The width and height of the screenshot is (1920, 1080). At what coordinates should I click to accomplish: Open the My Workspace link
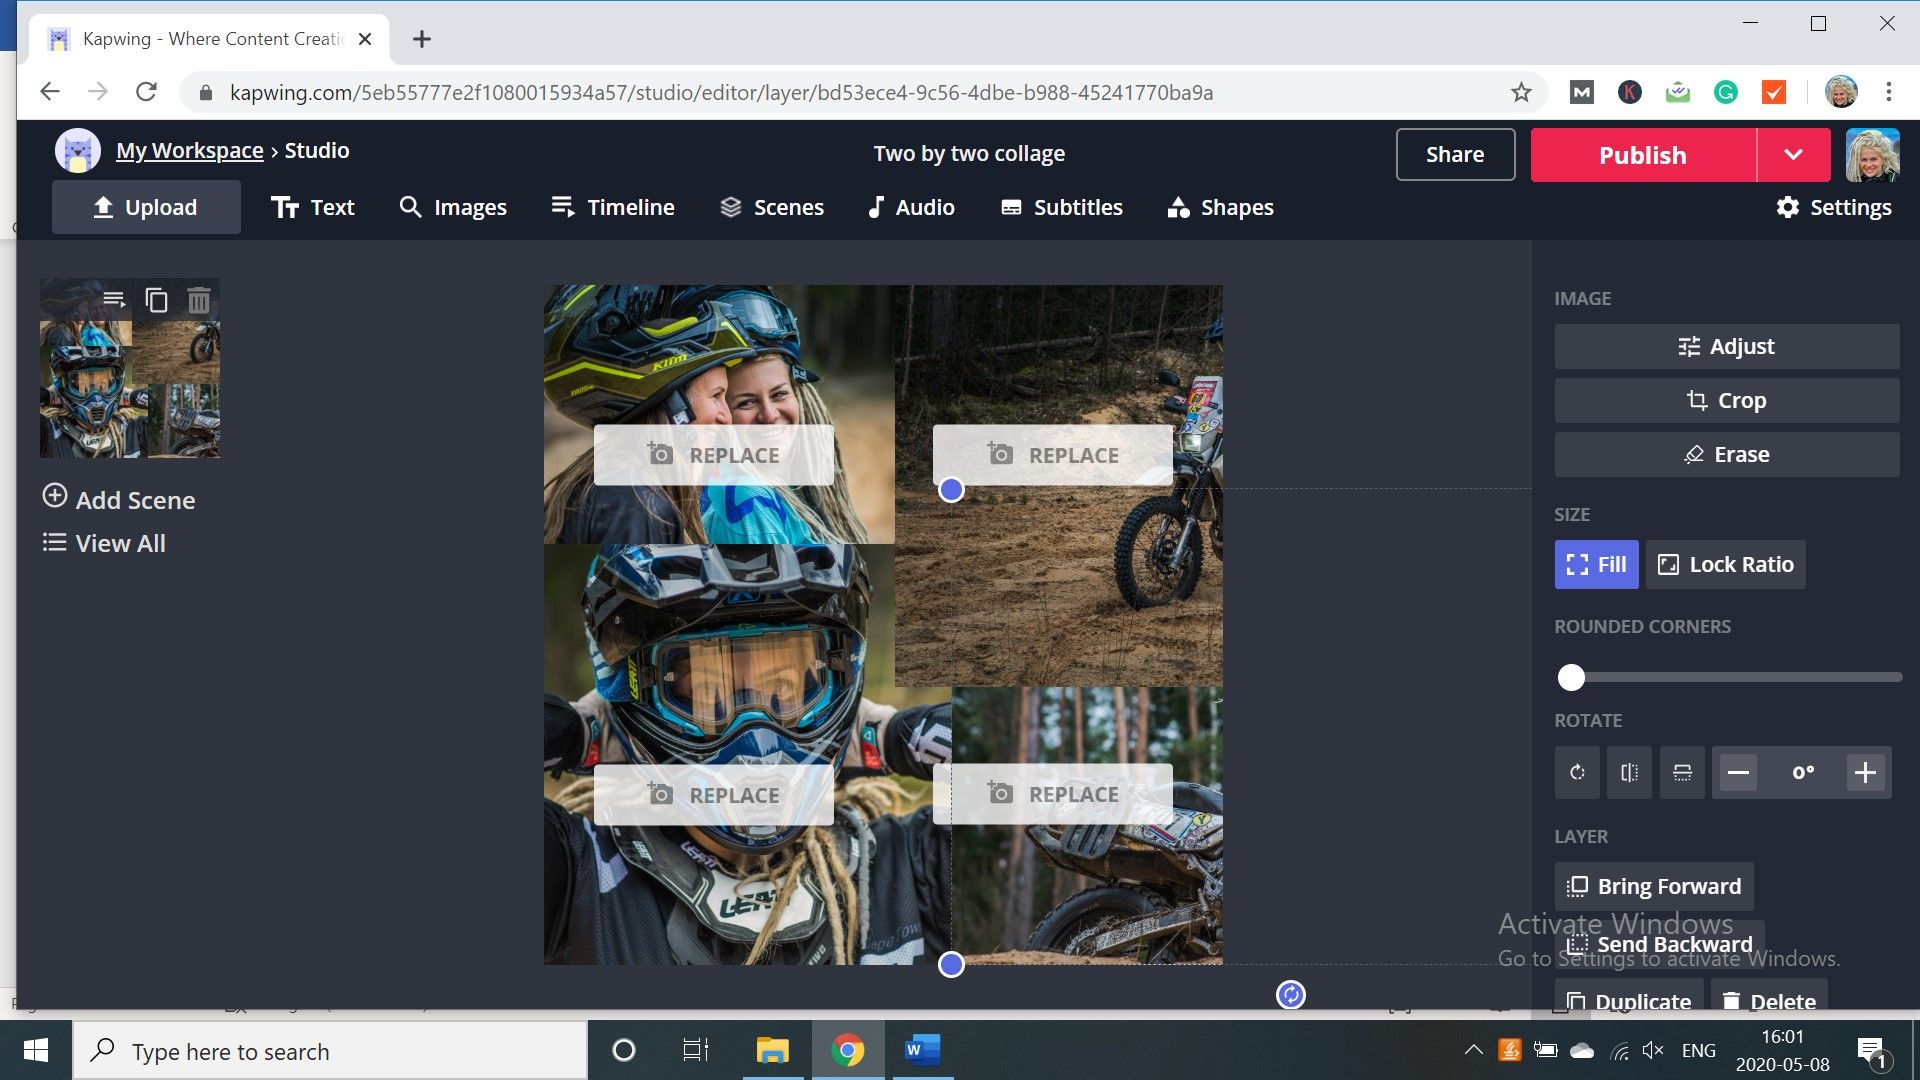click(189, 151)
